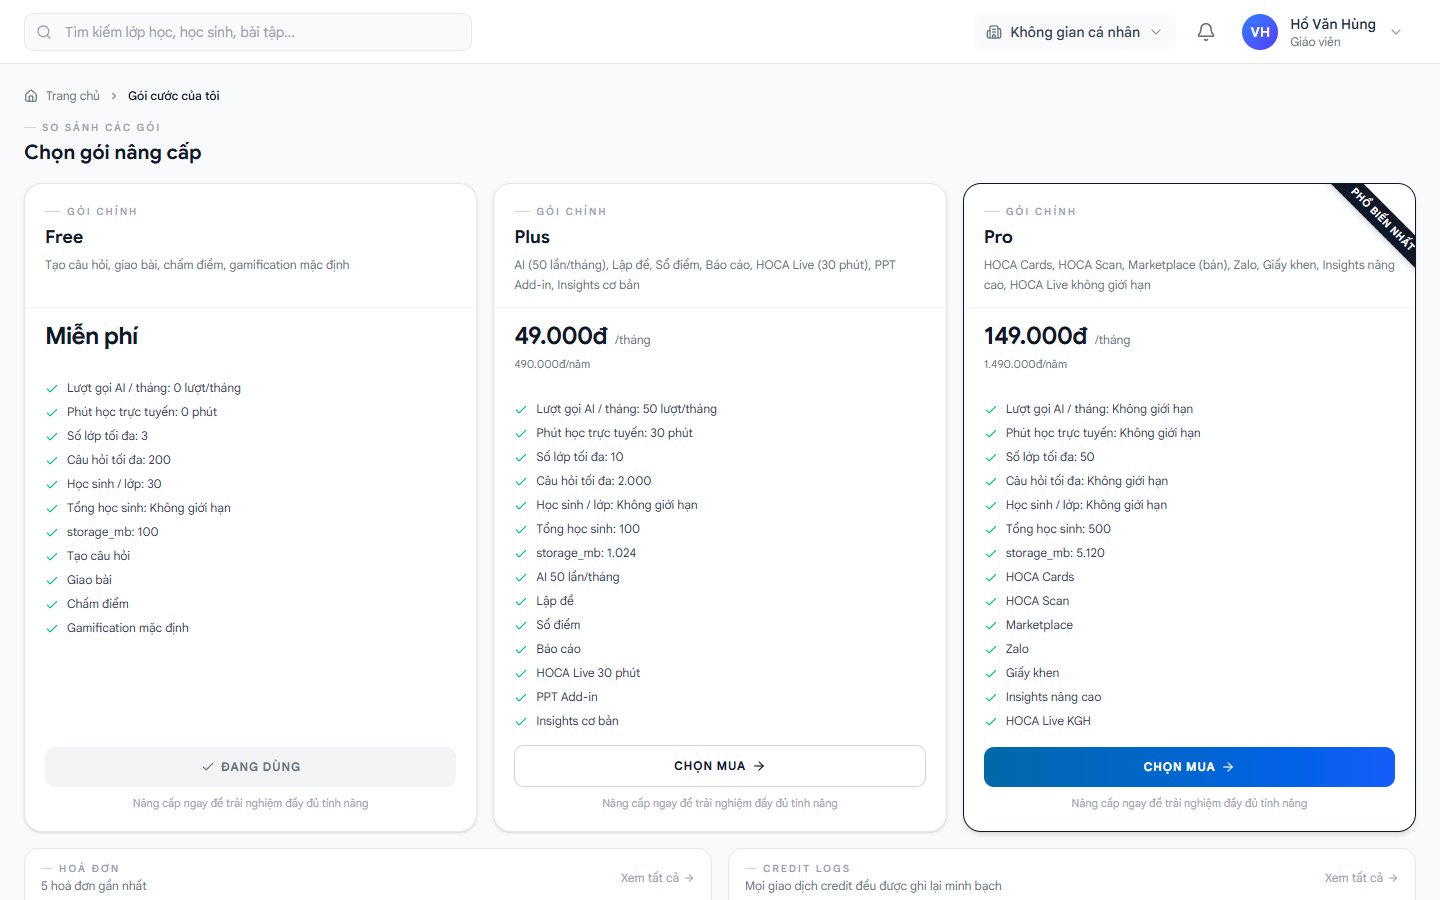Click the check icon beside Insights cơ bản
This screenshot has height=900, width=1440.
pyautogui.click(x=521, y=721)
